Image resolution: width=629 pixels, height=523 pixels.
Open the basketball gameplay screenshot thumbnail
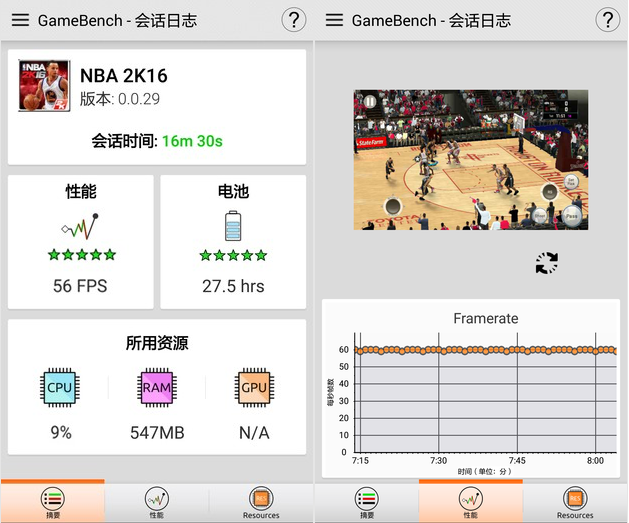pos(471,160)
